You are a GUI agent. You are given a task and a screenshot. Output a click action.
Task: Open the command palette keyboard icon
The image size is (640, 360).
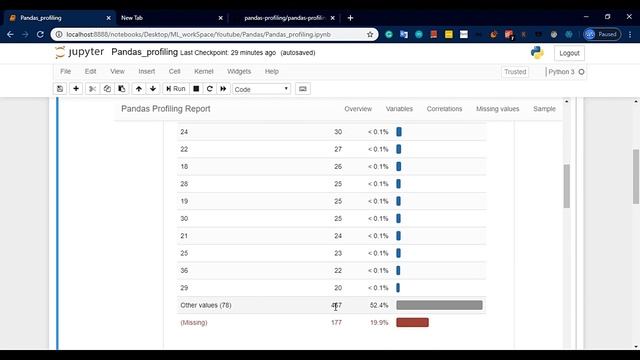(x=303, y=89)
